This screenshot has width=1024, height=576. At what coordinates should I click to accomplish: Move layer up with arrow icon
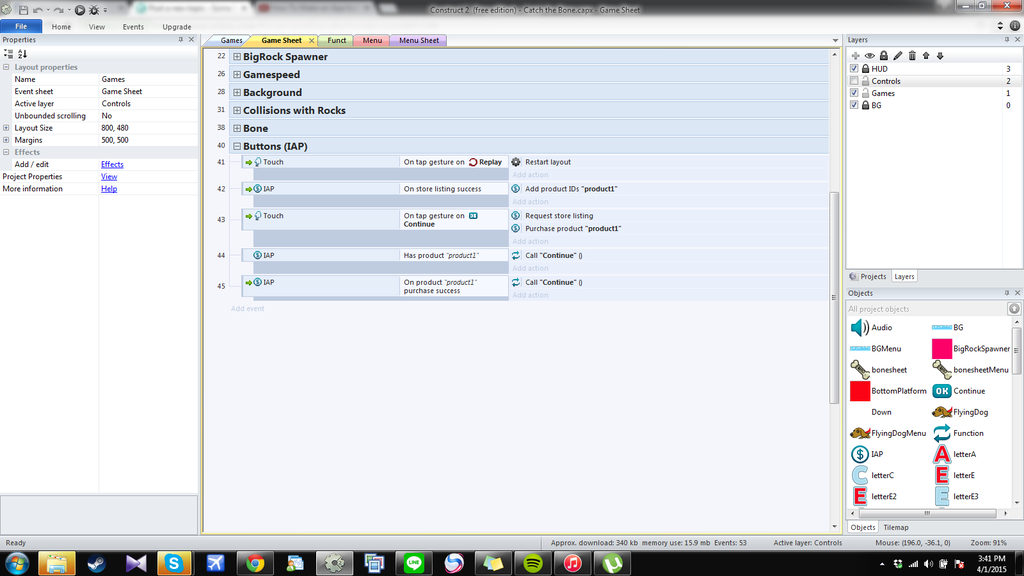926,55
